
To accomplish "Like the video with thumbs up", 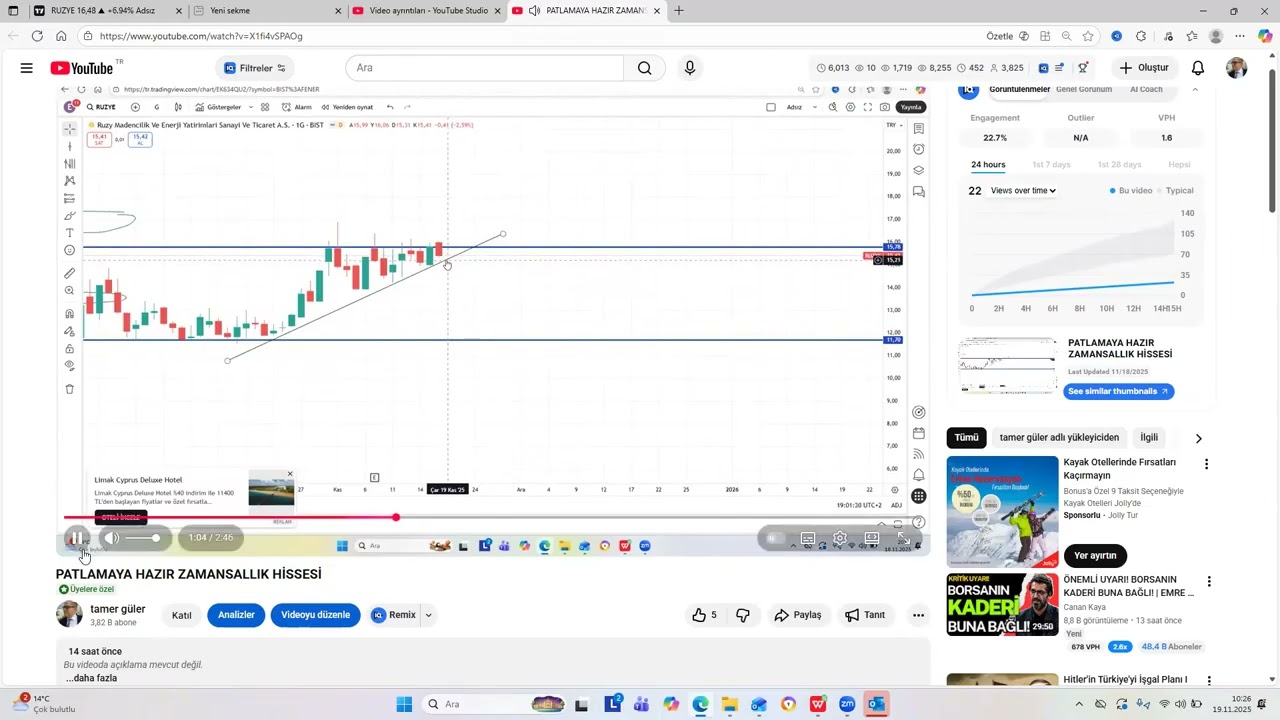I will (x=704, y=615).
